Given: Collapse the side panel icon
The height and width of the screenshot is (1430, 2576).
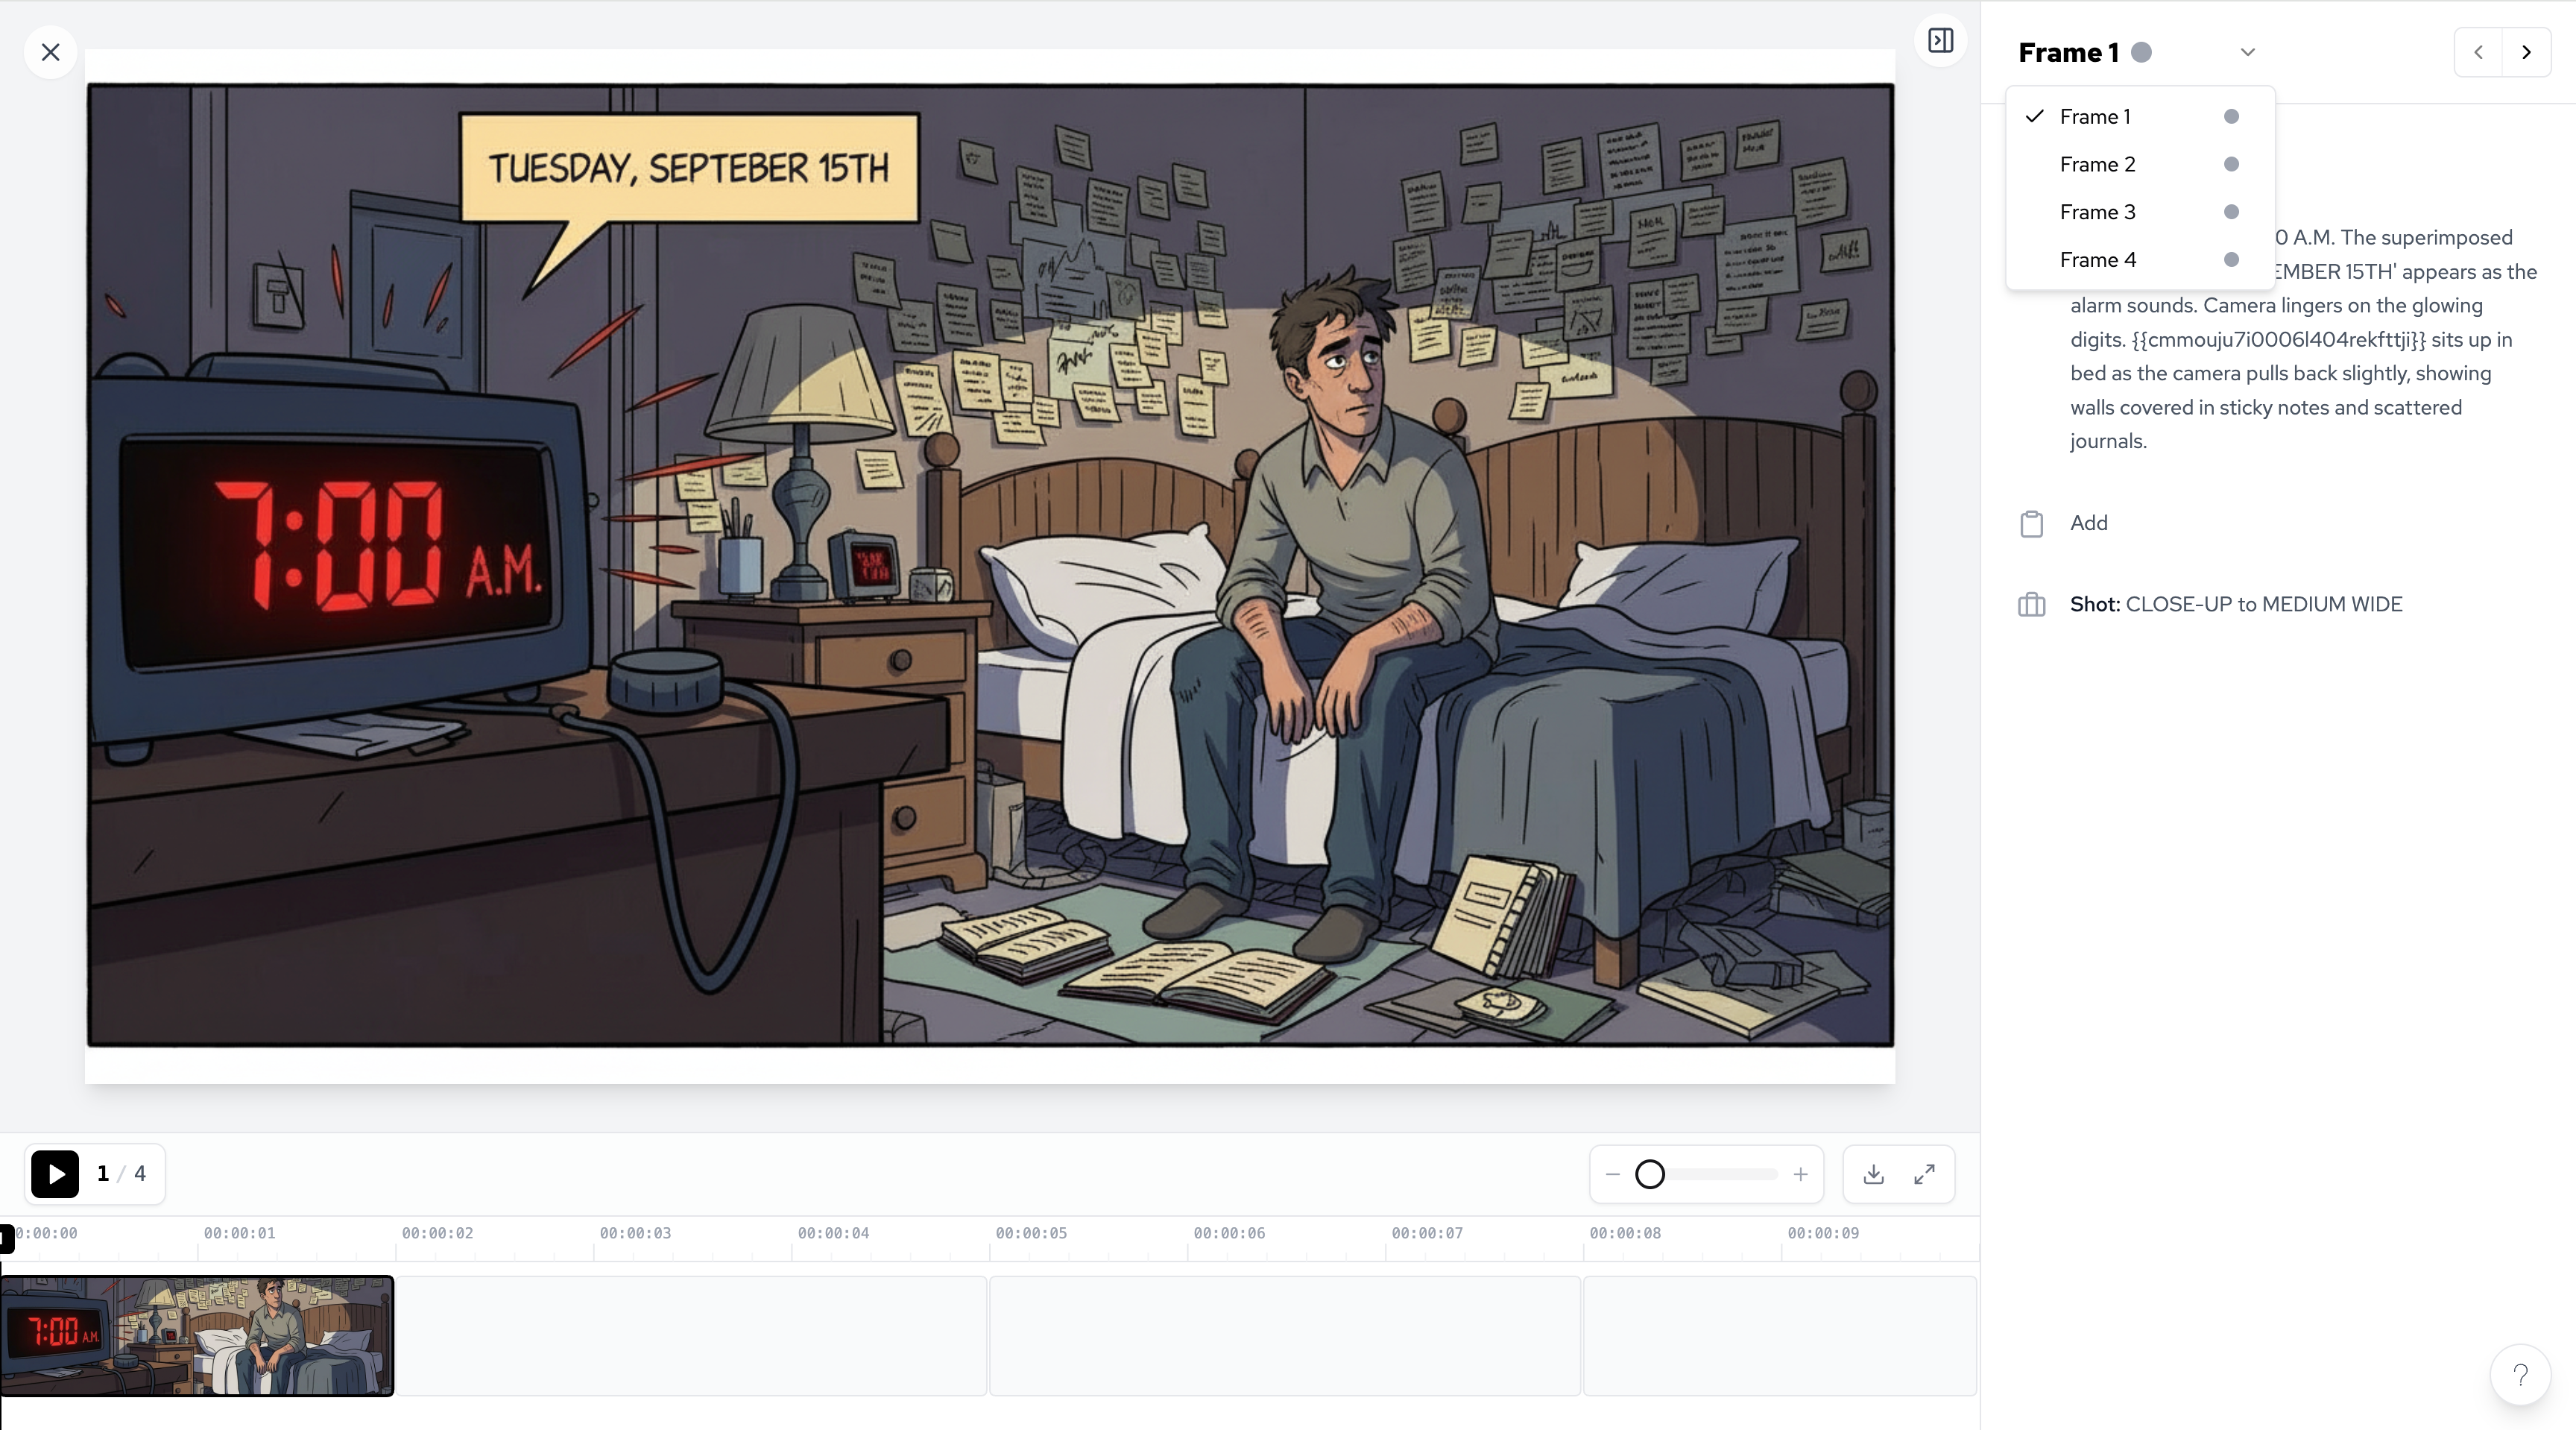Looking at the screenshot, I should pos(1940,41).
